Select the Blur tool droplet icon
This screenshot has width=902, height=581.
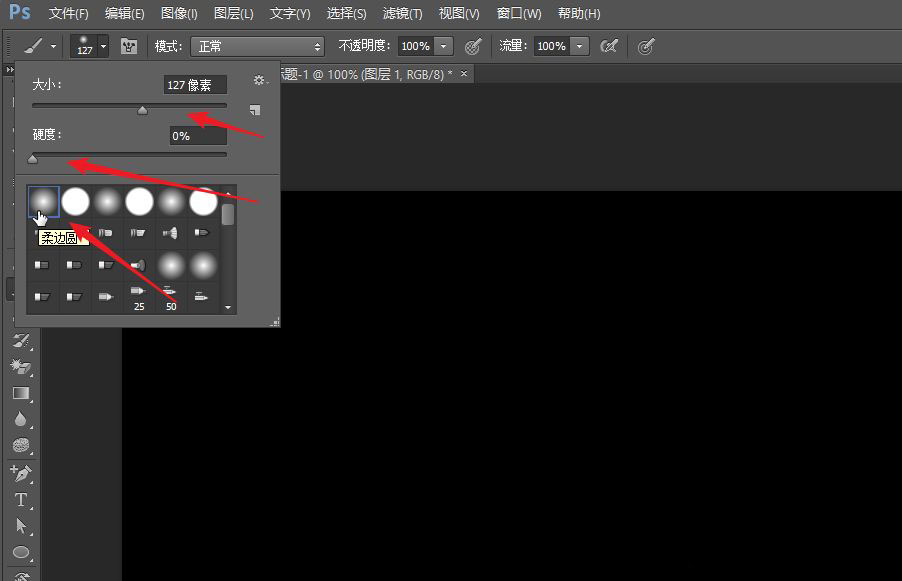click(21, 419)
